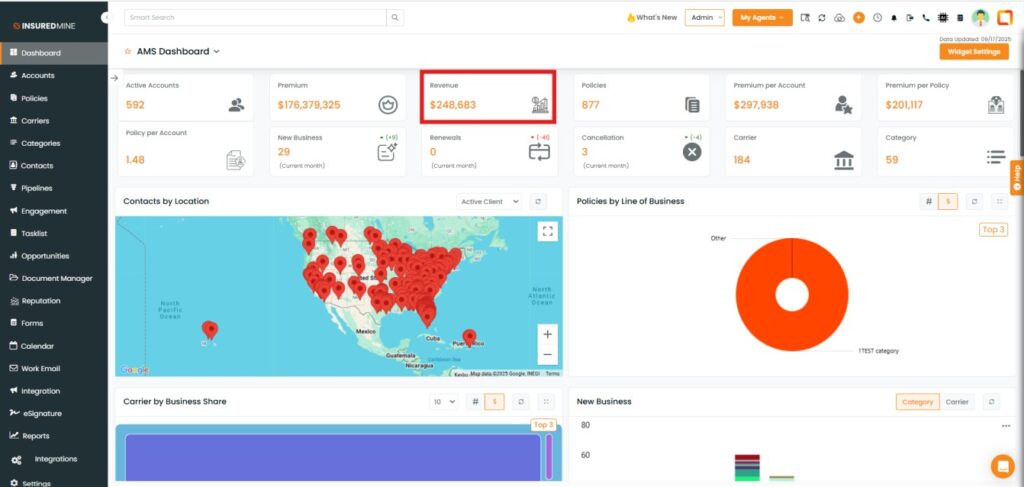Open the Admin role dropdown
The width and height of the screenshot is (1024, 487).
pos(704,18)
